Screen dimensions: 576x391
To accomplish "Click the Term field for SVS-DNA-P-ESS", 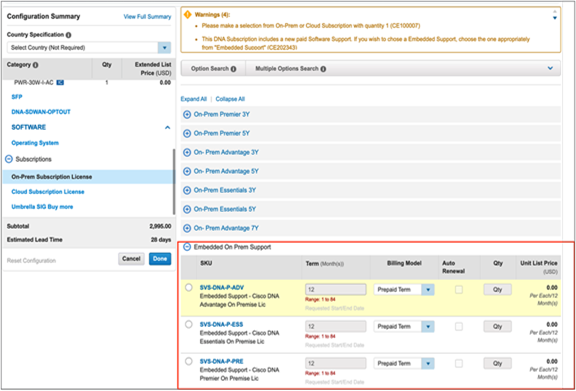I will pyautogui.click(x=336, y=326).
